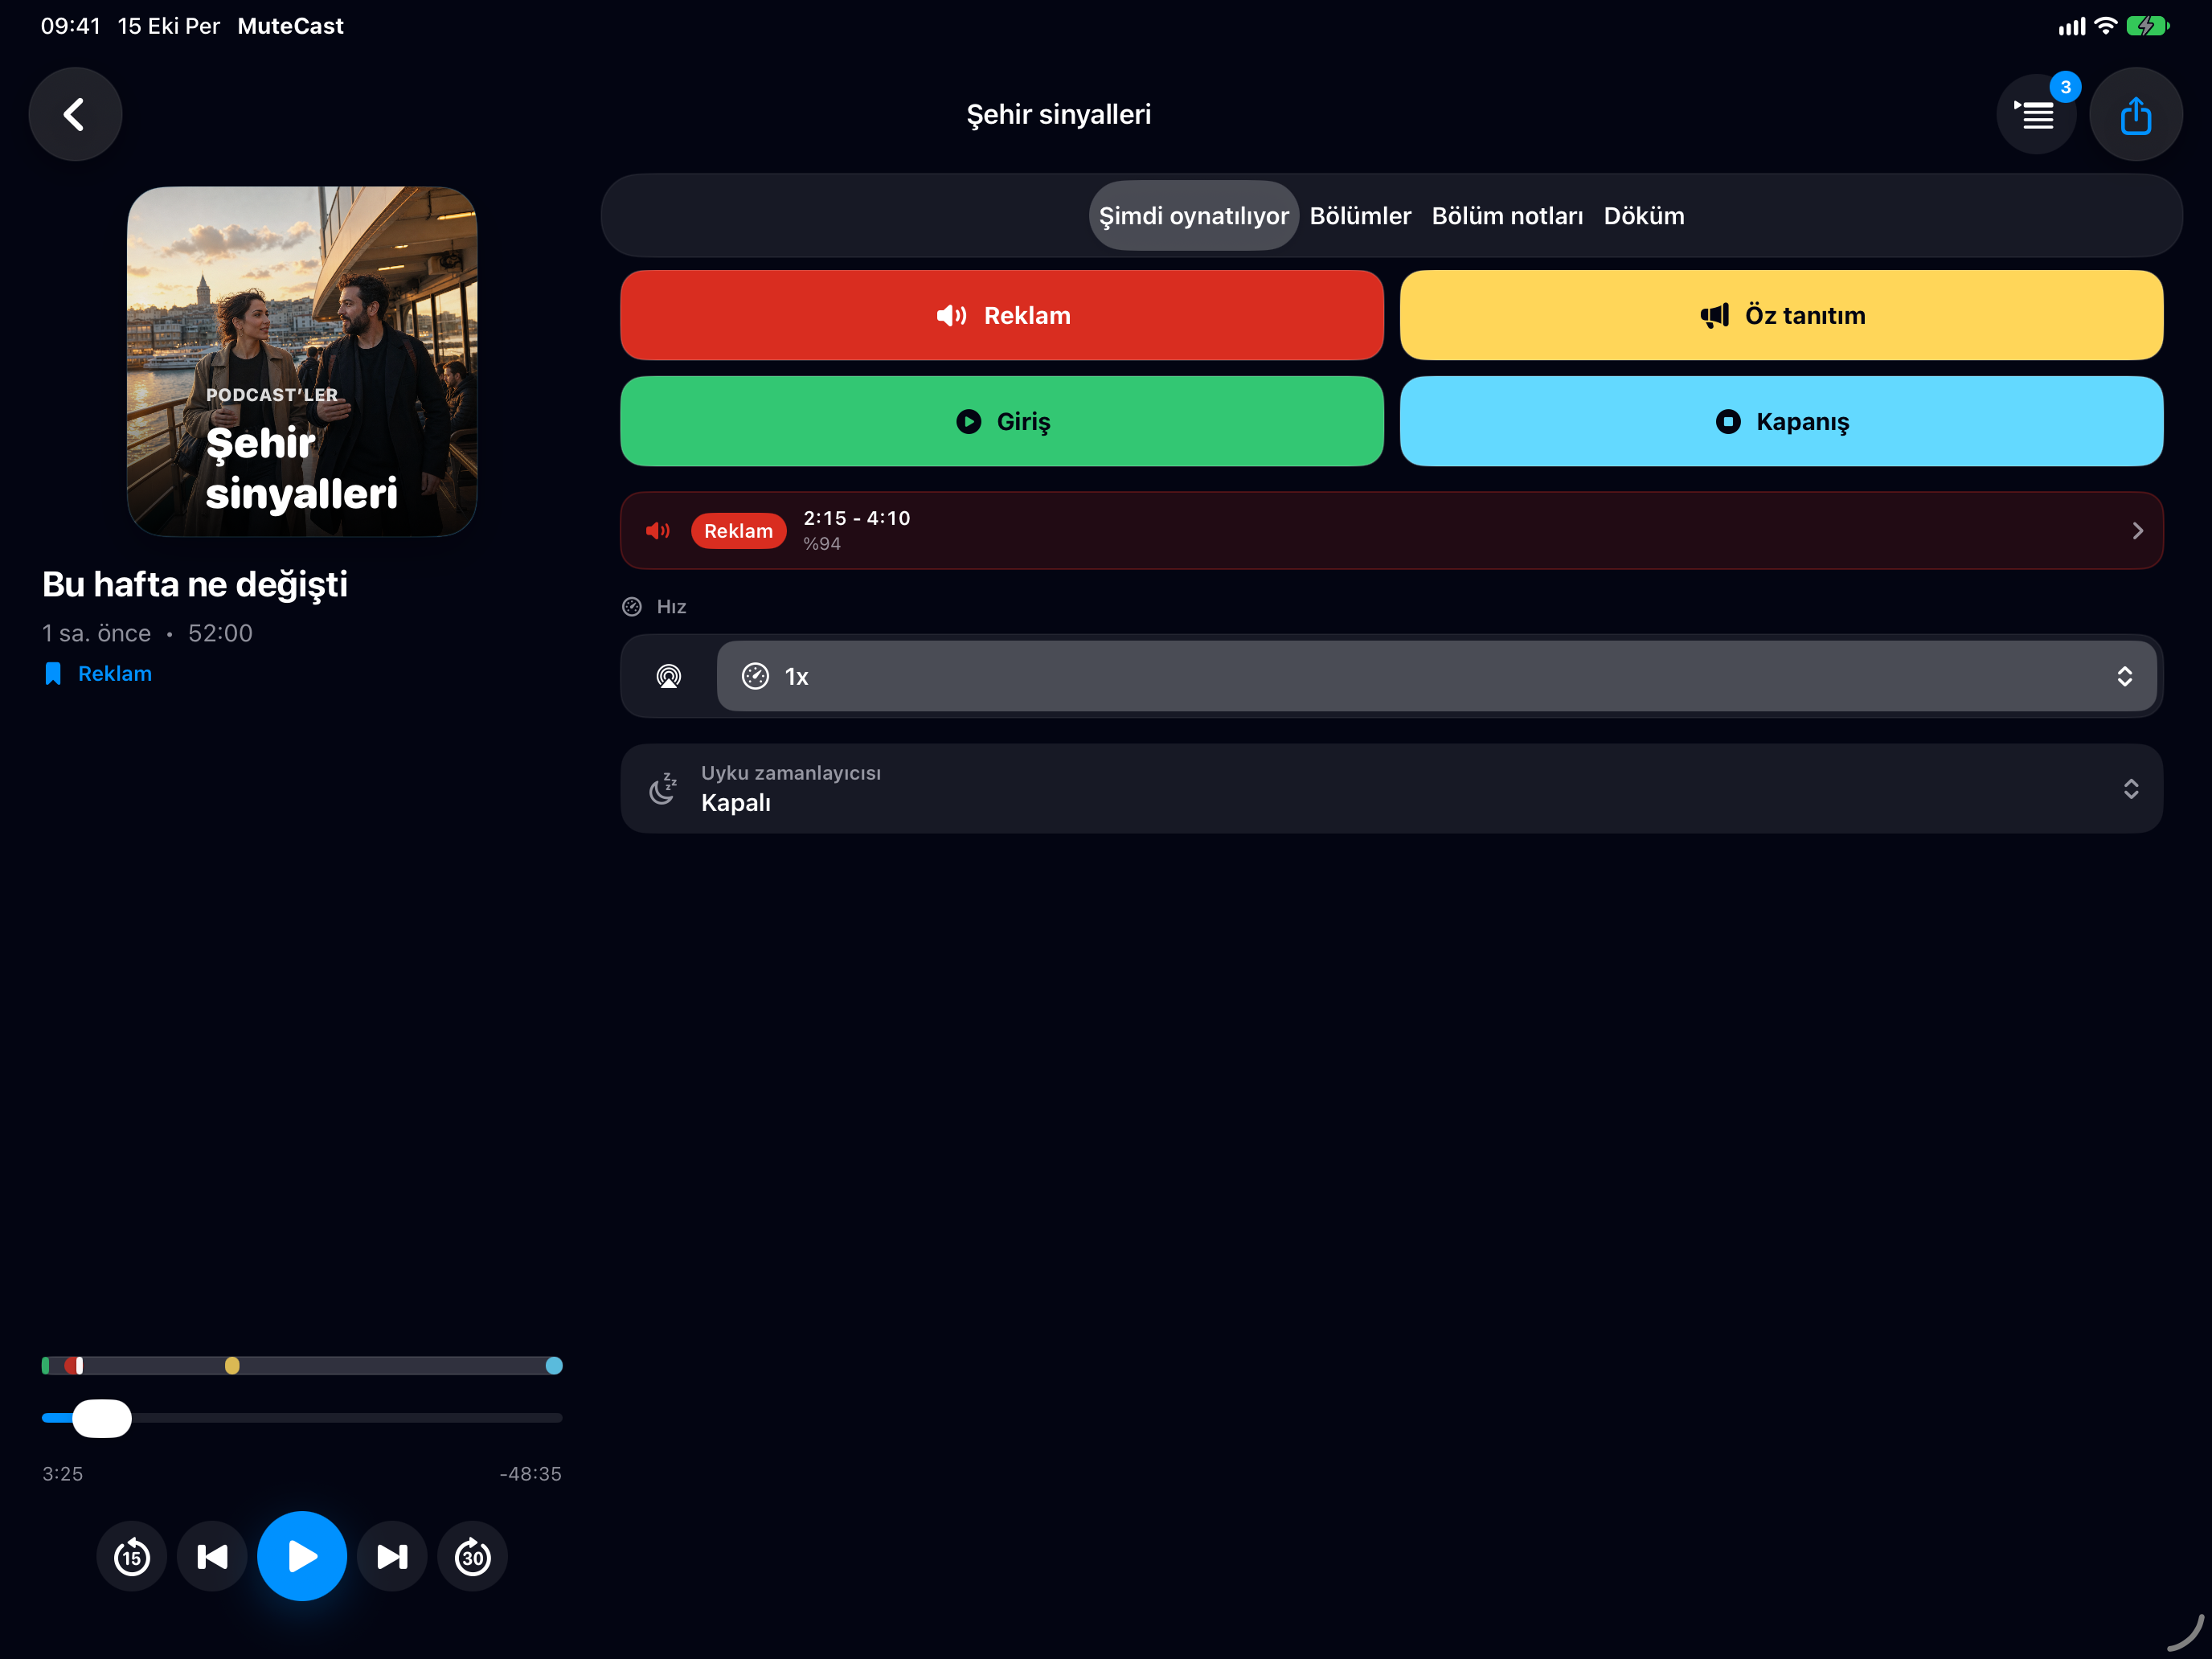2212x1659 pixels.
Task: Tap the Wi-Fi icon in status bar
Action: click(x=2105, y=26)
